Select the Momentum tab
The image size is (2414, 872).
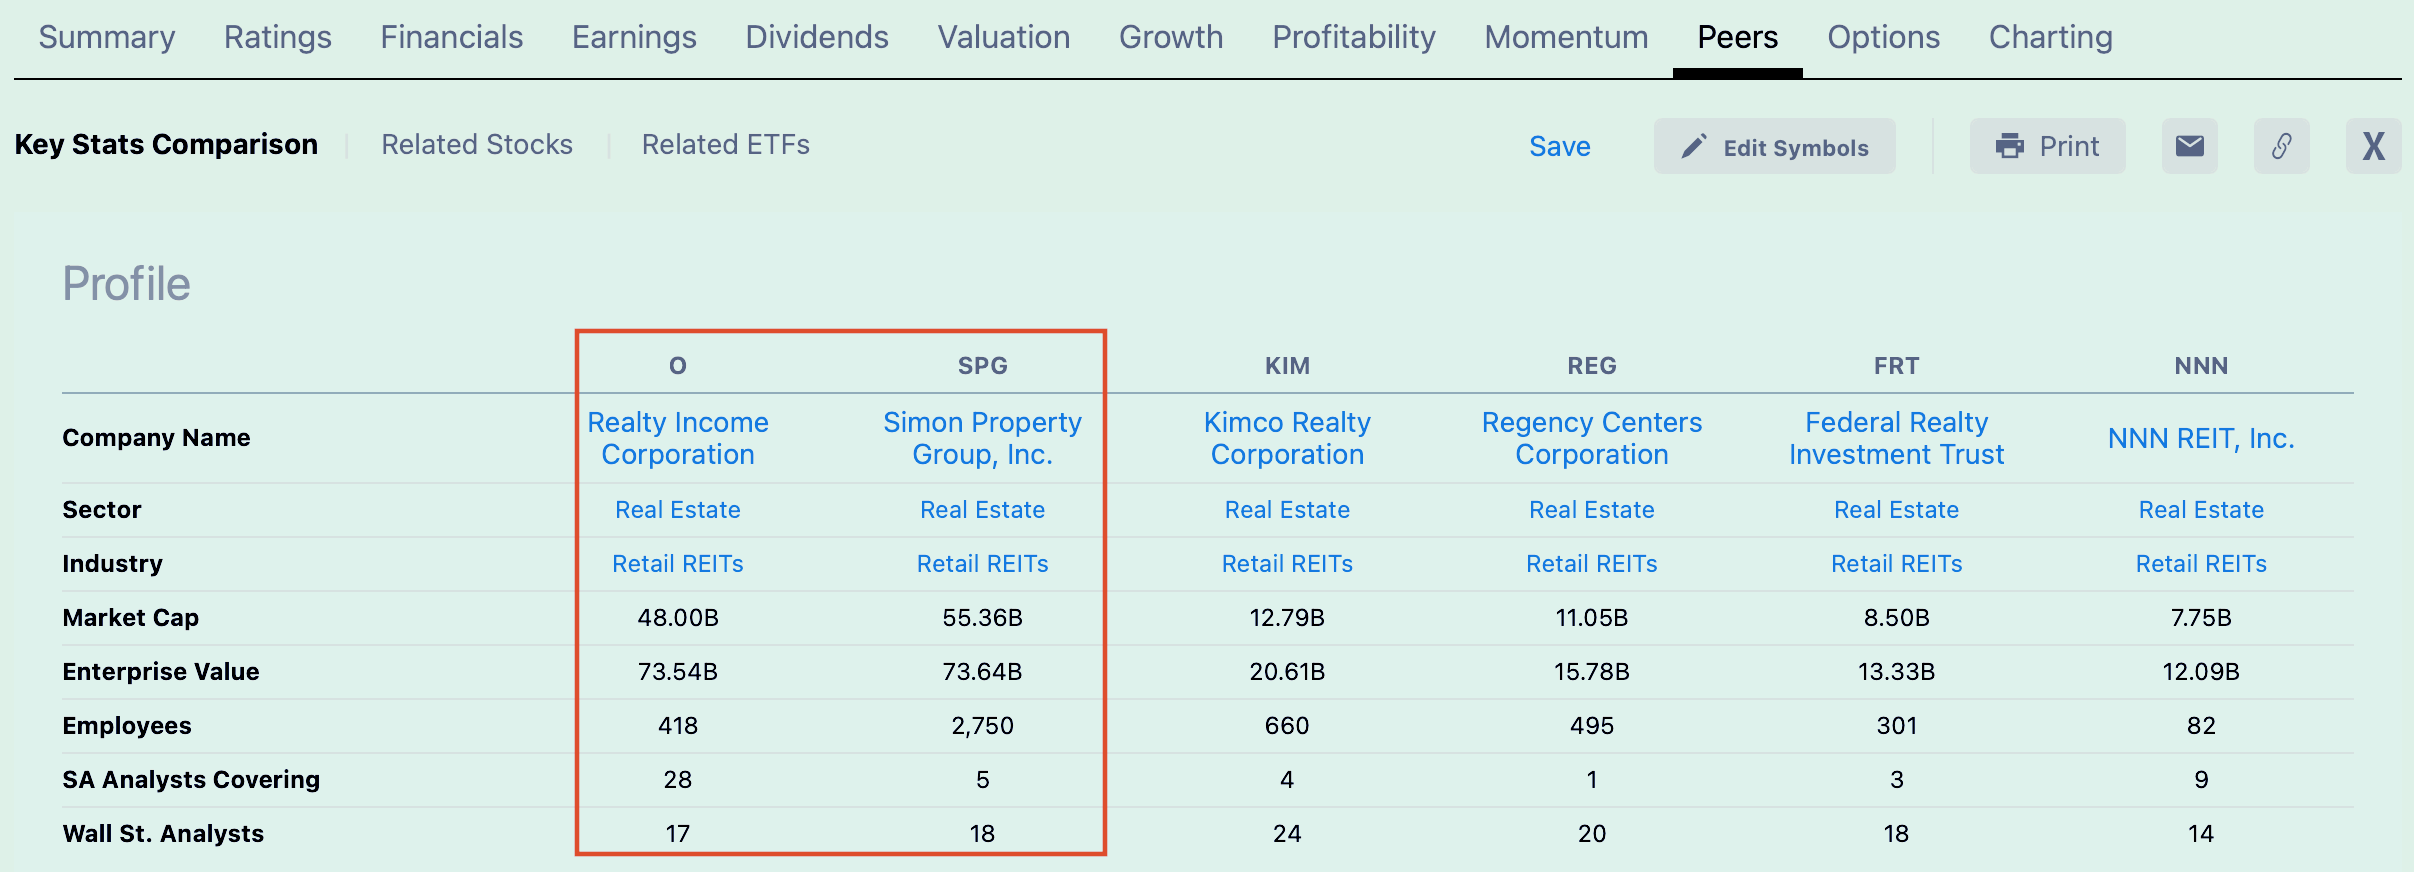point(1566,37)
